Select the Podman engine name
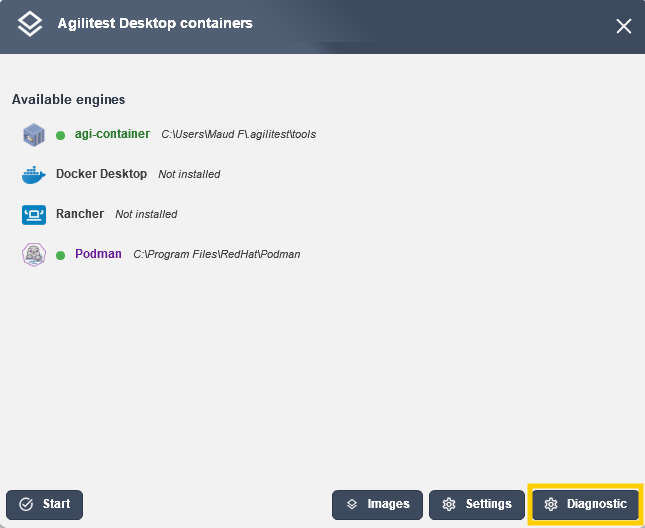The image size is (645, 528). click(98, 254)
